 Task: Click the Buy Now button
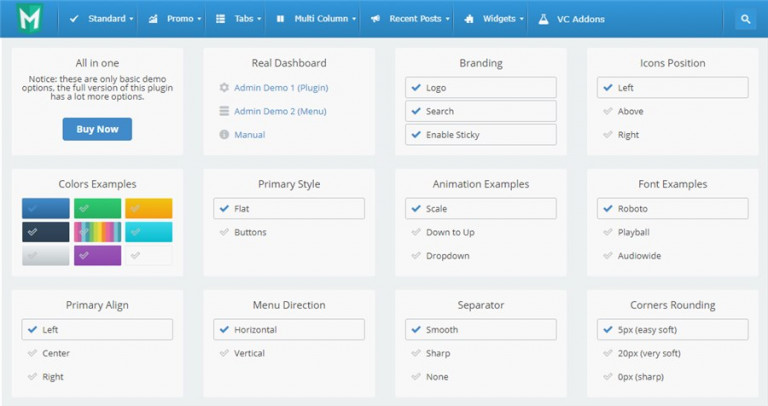(x=97, y=129)
